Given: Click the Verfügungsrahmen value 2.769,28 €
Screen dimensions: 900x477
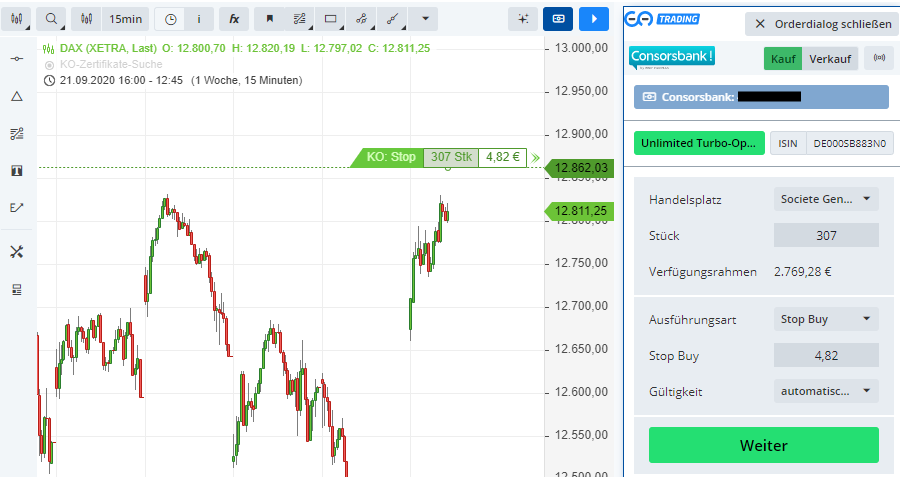Looking at the screenshot, I should [x=802, y=272].
